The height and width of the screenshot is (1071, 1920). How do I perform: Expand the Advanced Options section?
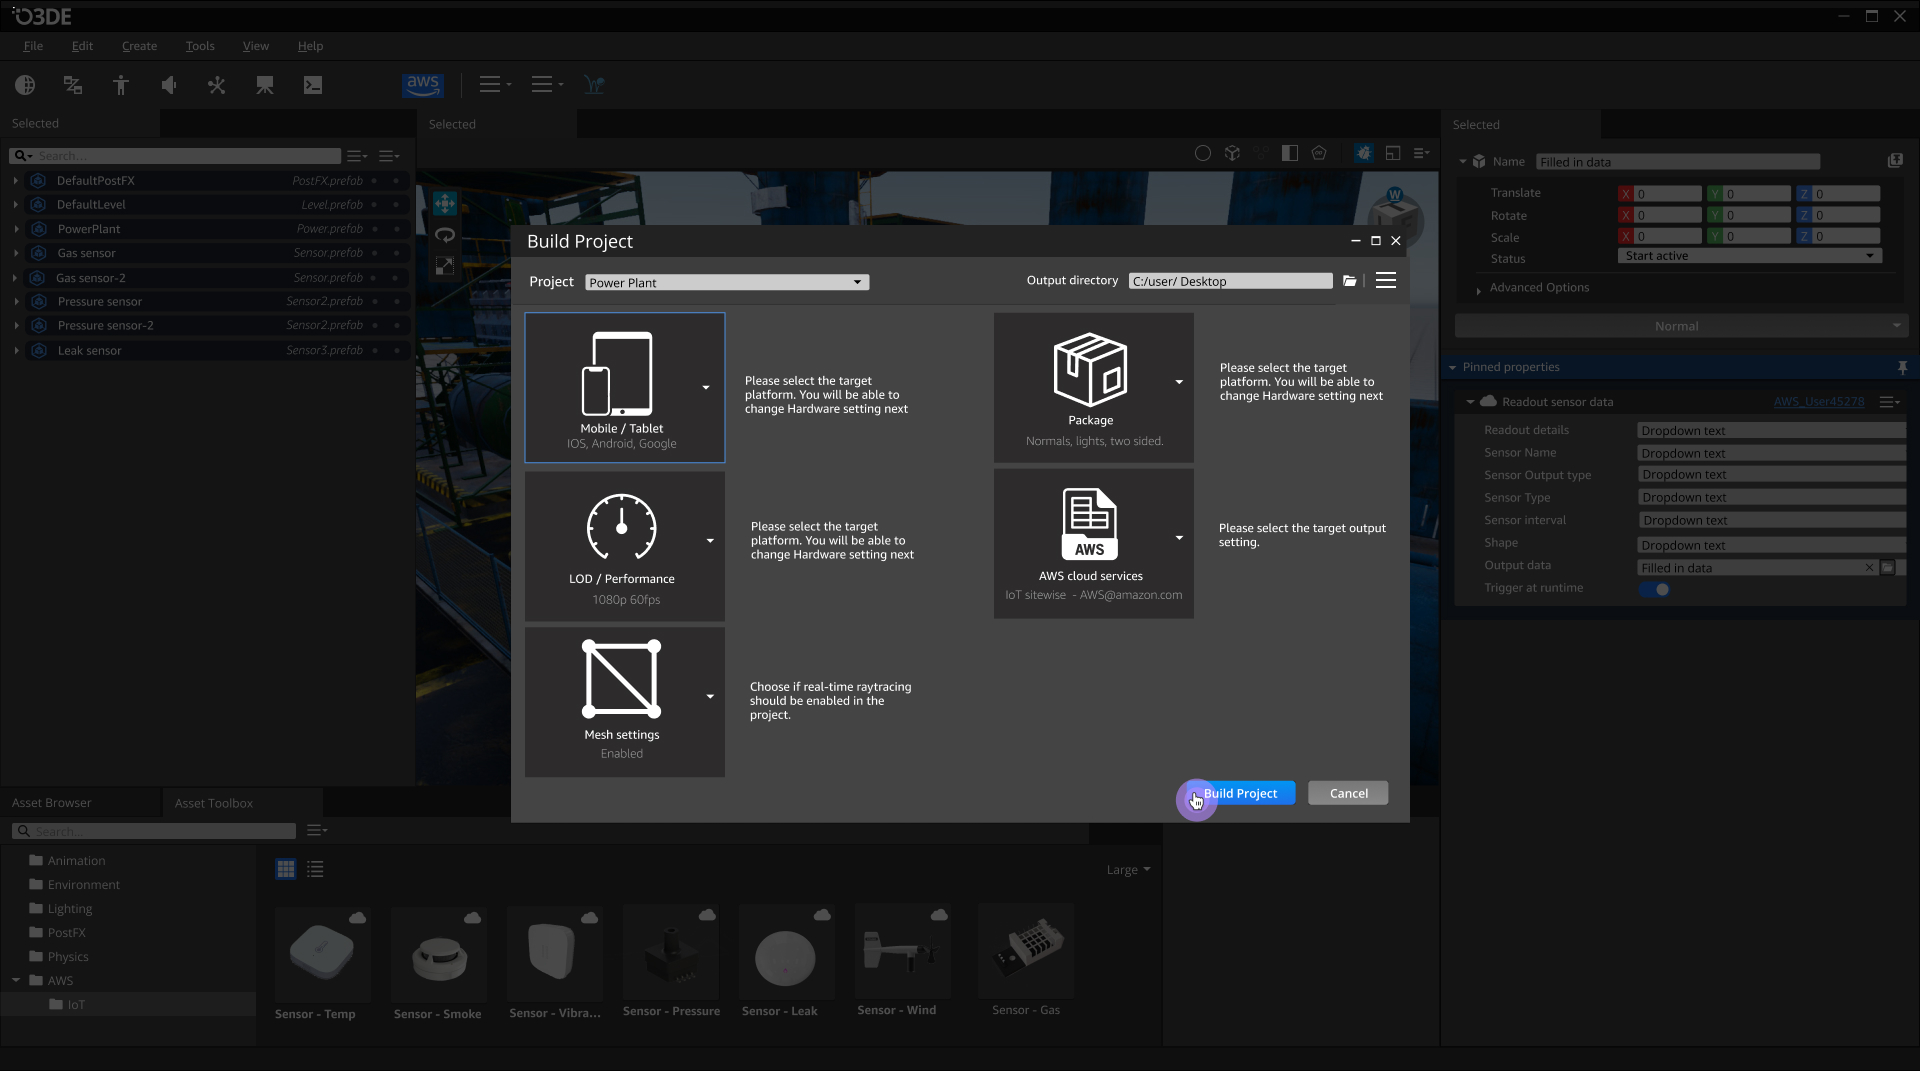[x=1539, y=288]
